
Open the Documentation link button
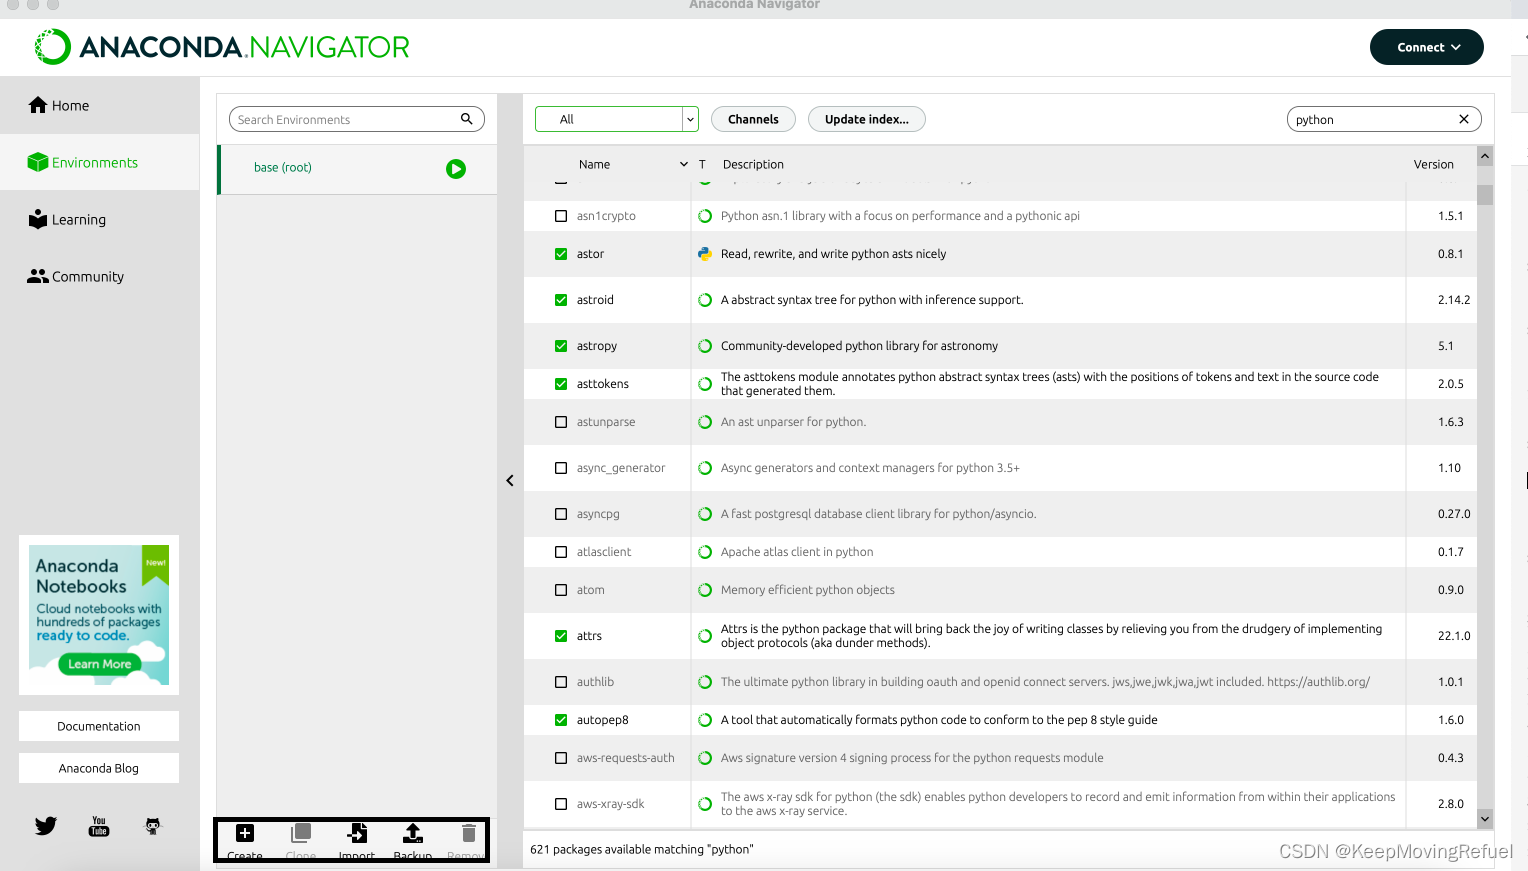[99, 726]
